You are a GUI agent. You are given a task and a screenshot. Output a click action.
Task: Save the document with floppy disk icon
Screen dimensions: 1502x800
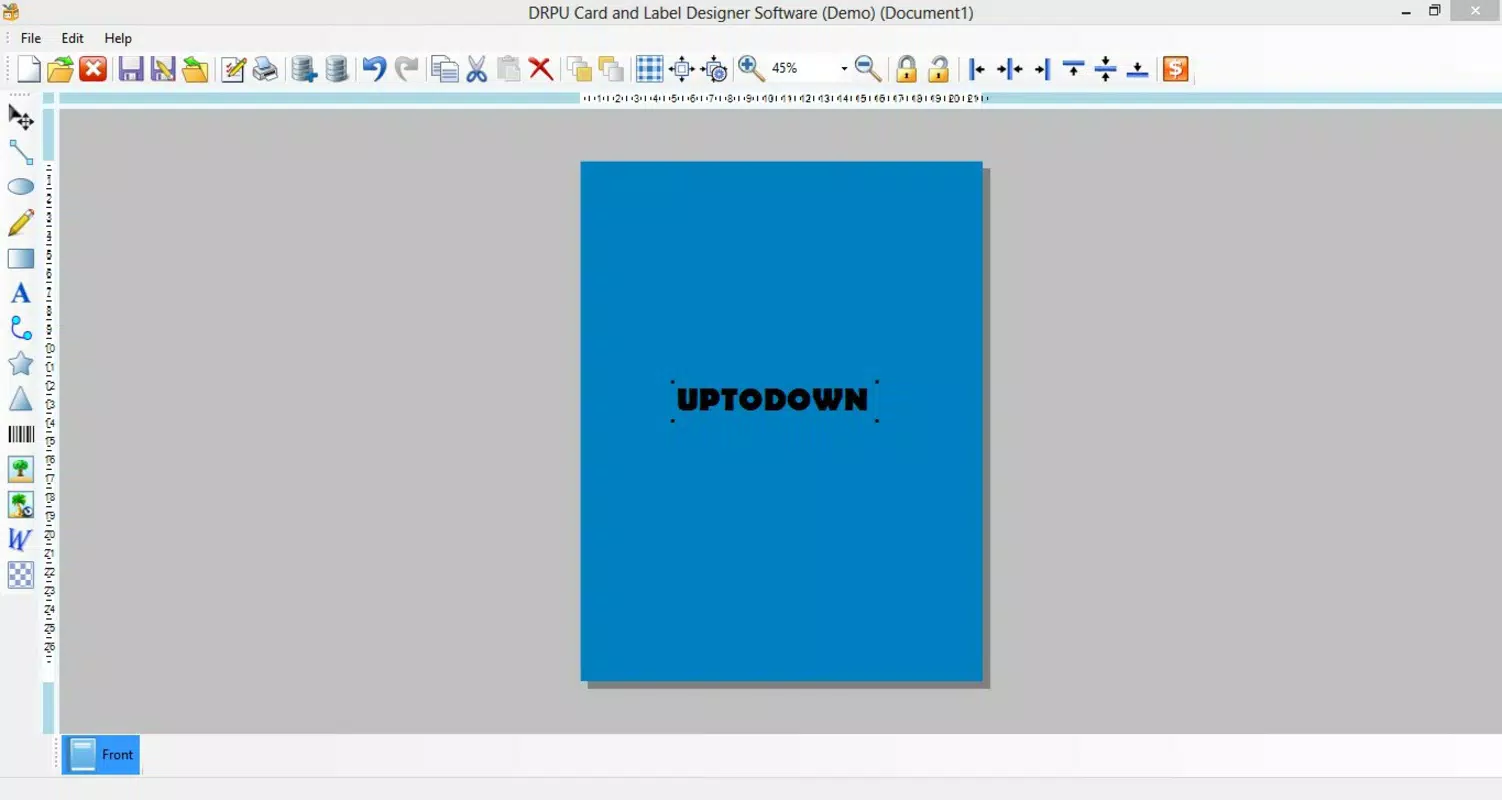pyautogui.click(x=131, y=69)
